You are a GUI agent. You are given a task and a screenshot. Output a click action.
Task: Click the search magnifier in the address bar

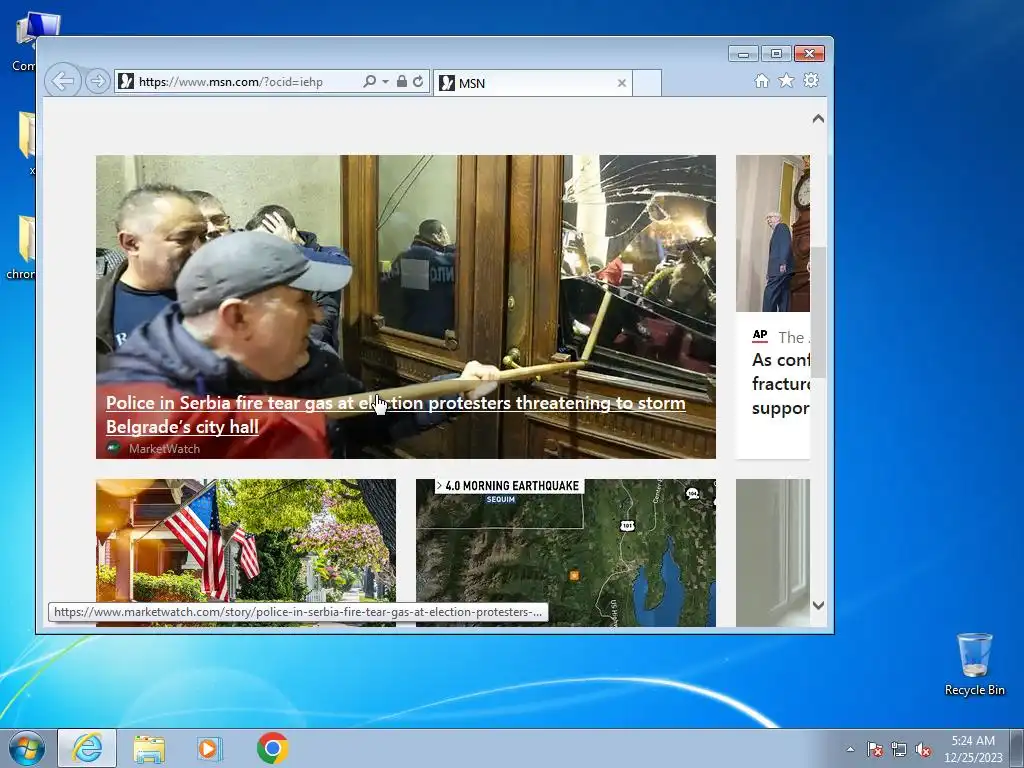pos(370,82)
